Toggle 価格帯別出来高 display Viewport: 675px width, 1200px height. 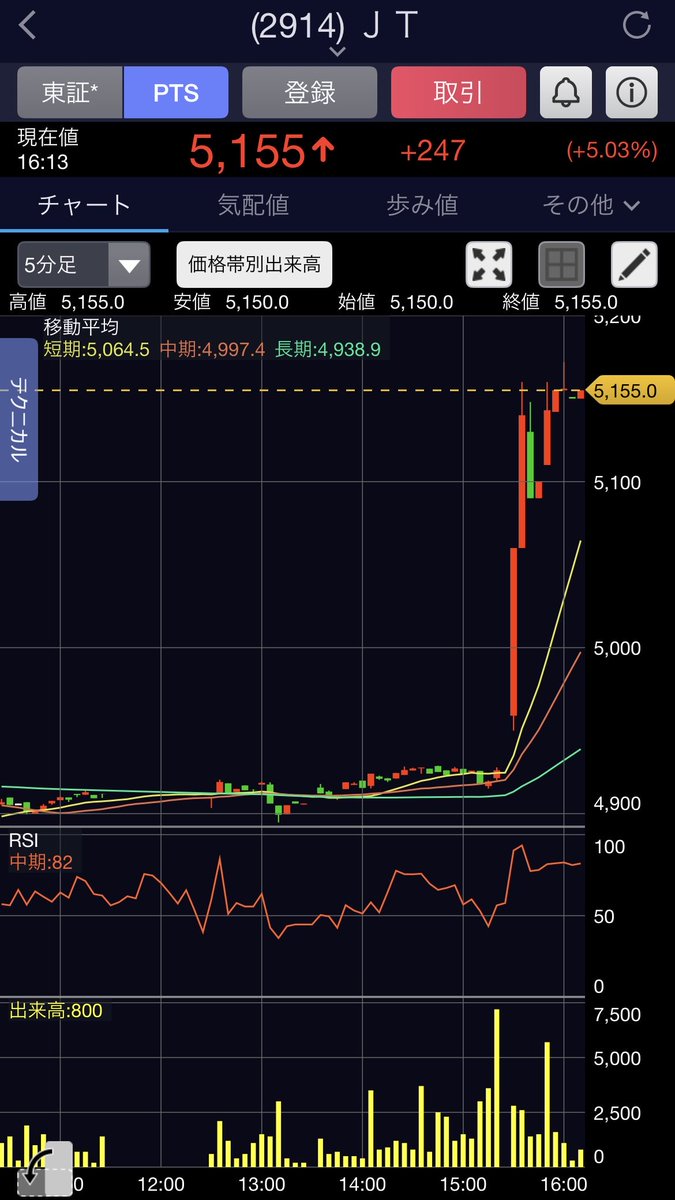pos(255,265)
